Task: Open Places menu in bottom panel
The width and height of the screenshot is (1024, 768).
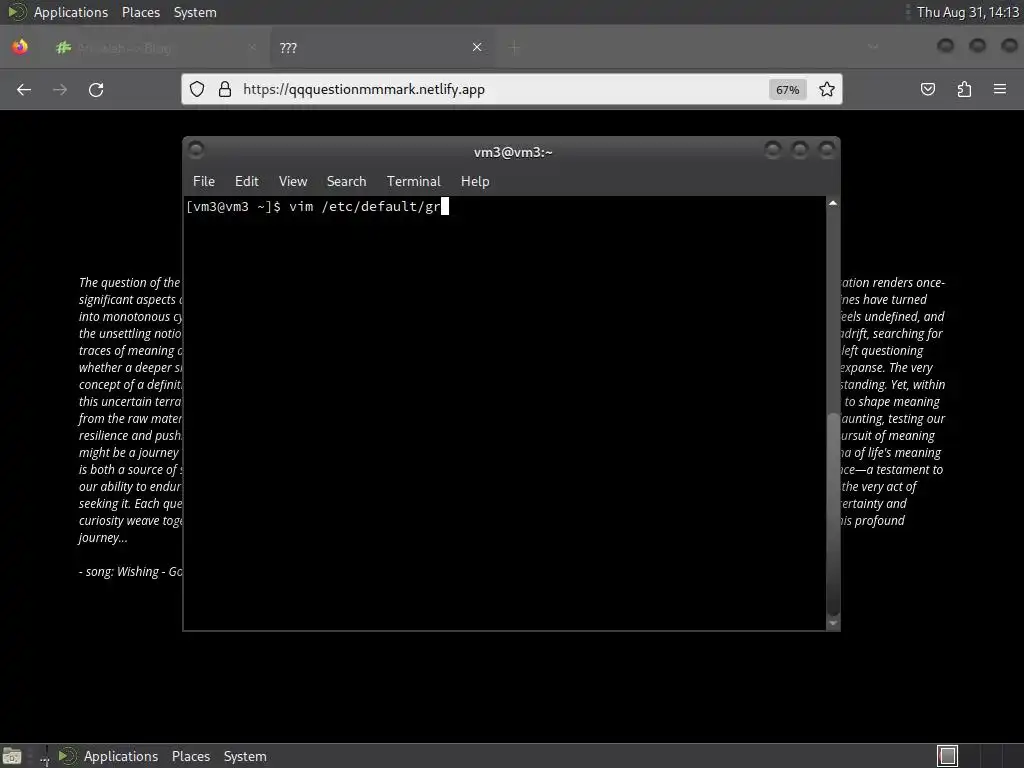Action: click(191, 756)
